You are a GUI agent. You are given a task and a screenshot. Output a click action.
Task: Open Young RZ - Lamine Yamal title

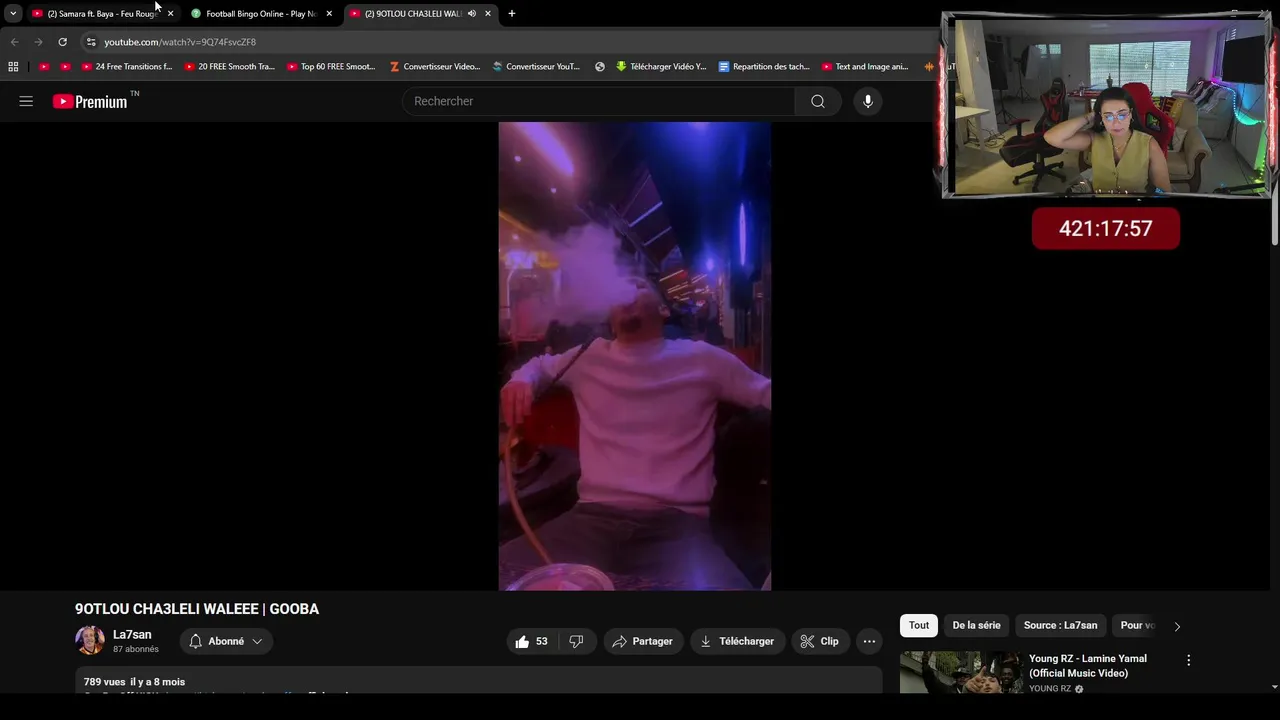tap(1088, 666)
